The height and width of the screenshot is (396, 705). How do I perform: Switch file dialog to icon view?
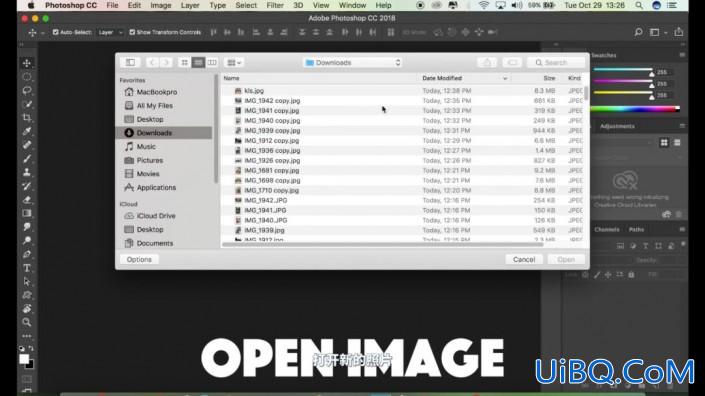184,62
